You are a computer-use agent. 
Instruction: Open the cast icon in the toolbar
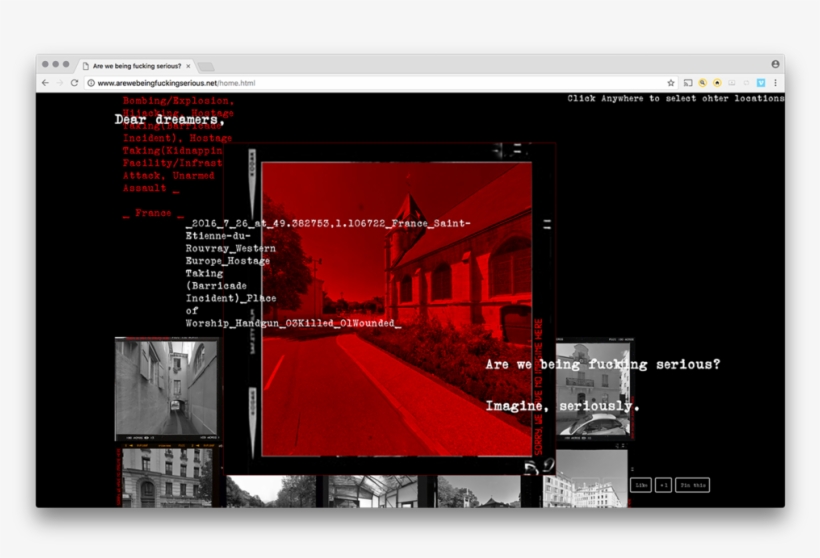(688, 83)
